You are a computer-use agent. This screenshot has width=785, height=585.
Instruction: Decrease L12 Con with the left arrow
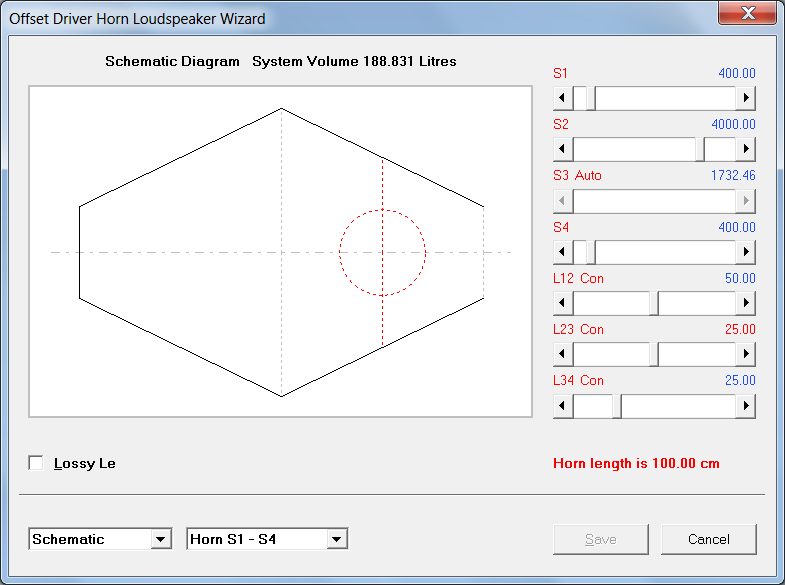pos(563,303)
